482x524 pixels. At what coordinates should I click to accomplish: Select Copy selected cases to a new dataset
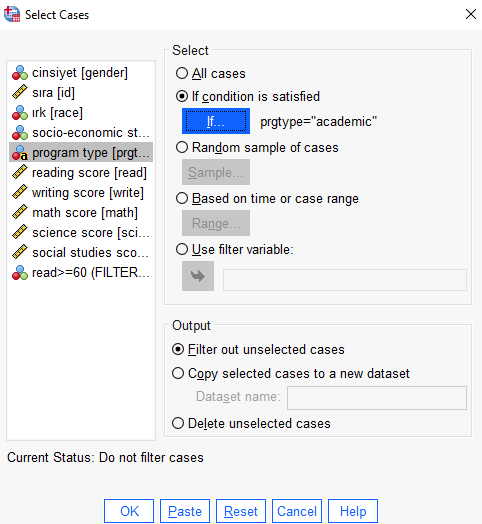178,373
